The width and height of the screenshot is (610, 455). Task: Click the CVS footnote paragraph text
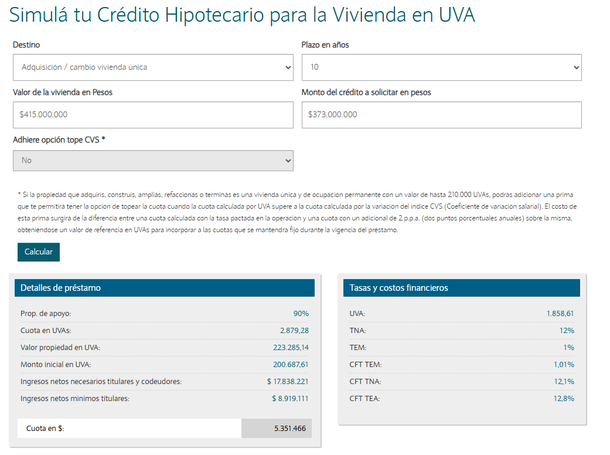point(300,212)
